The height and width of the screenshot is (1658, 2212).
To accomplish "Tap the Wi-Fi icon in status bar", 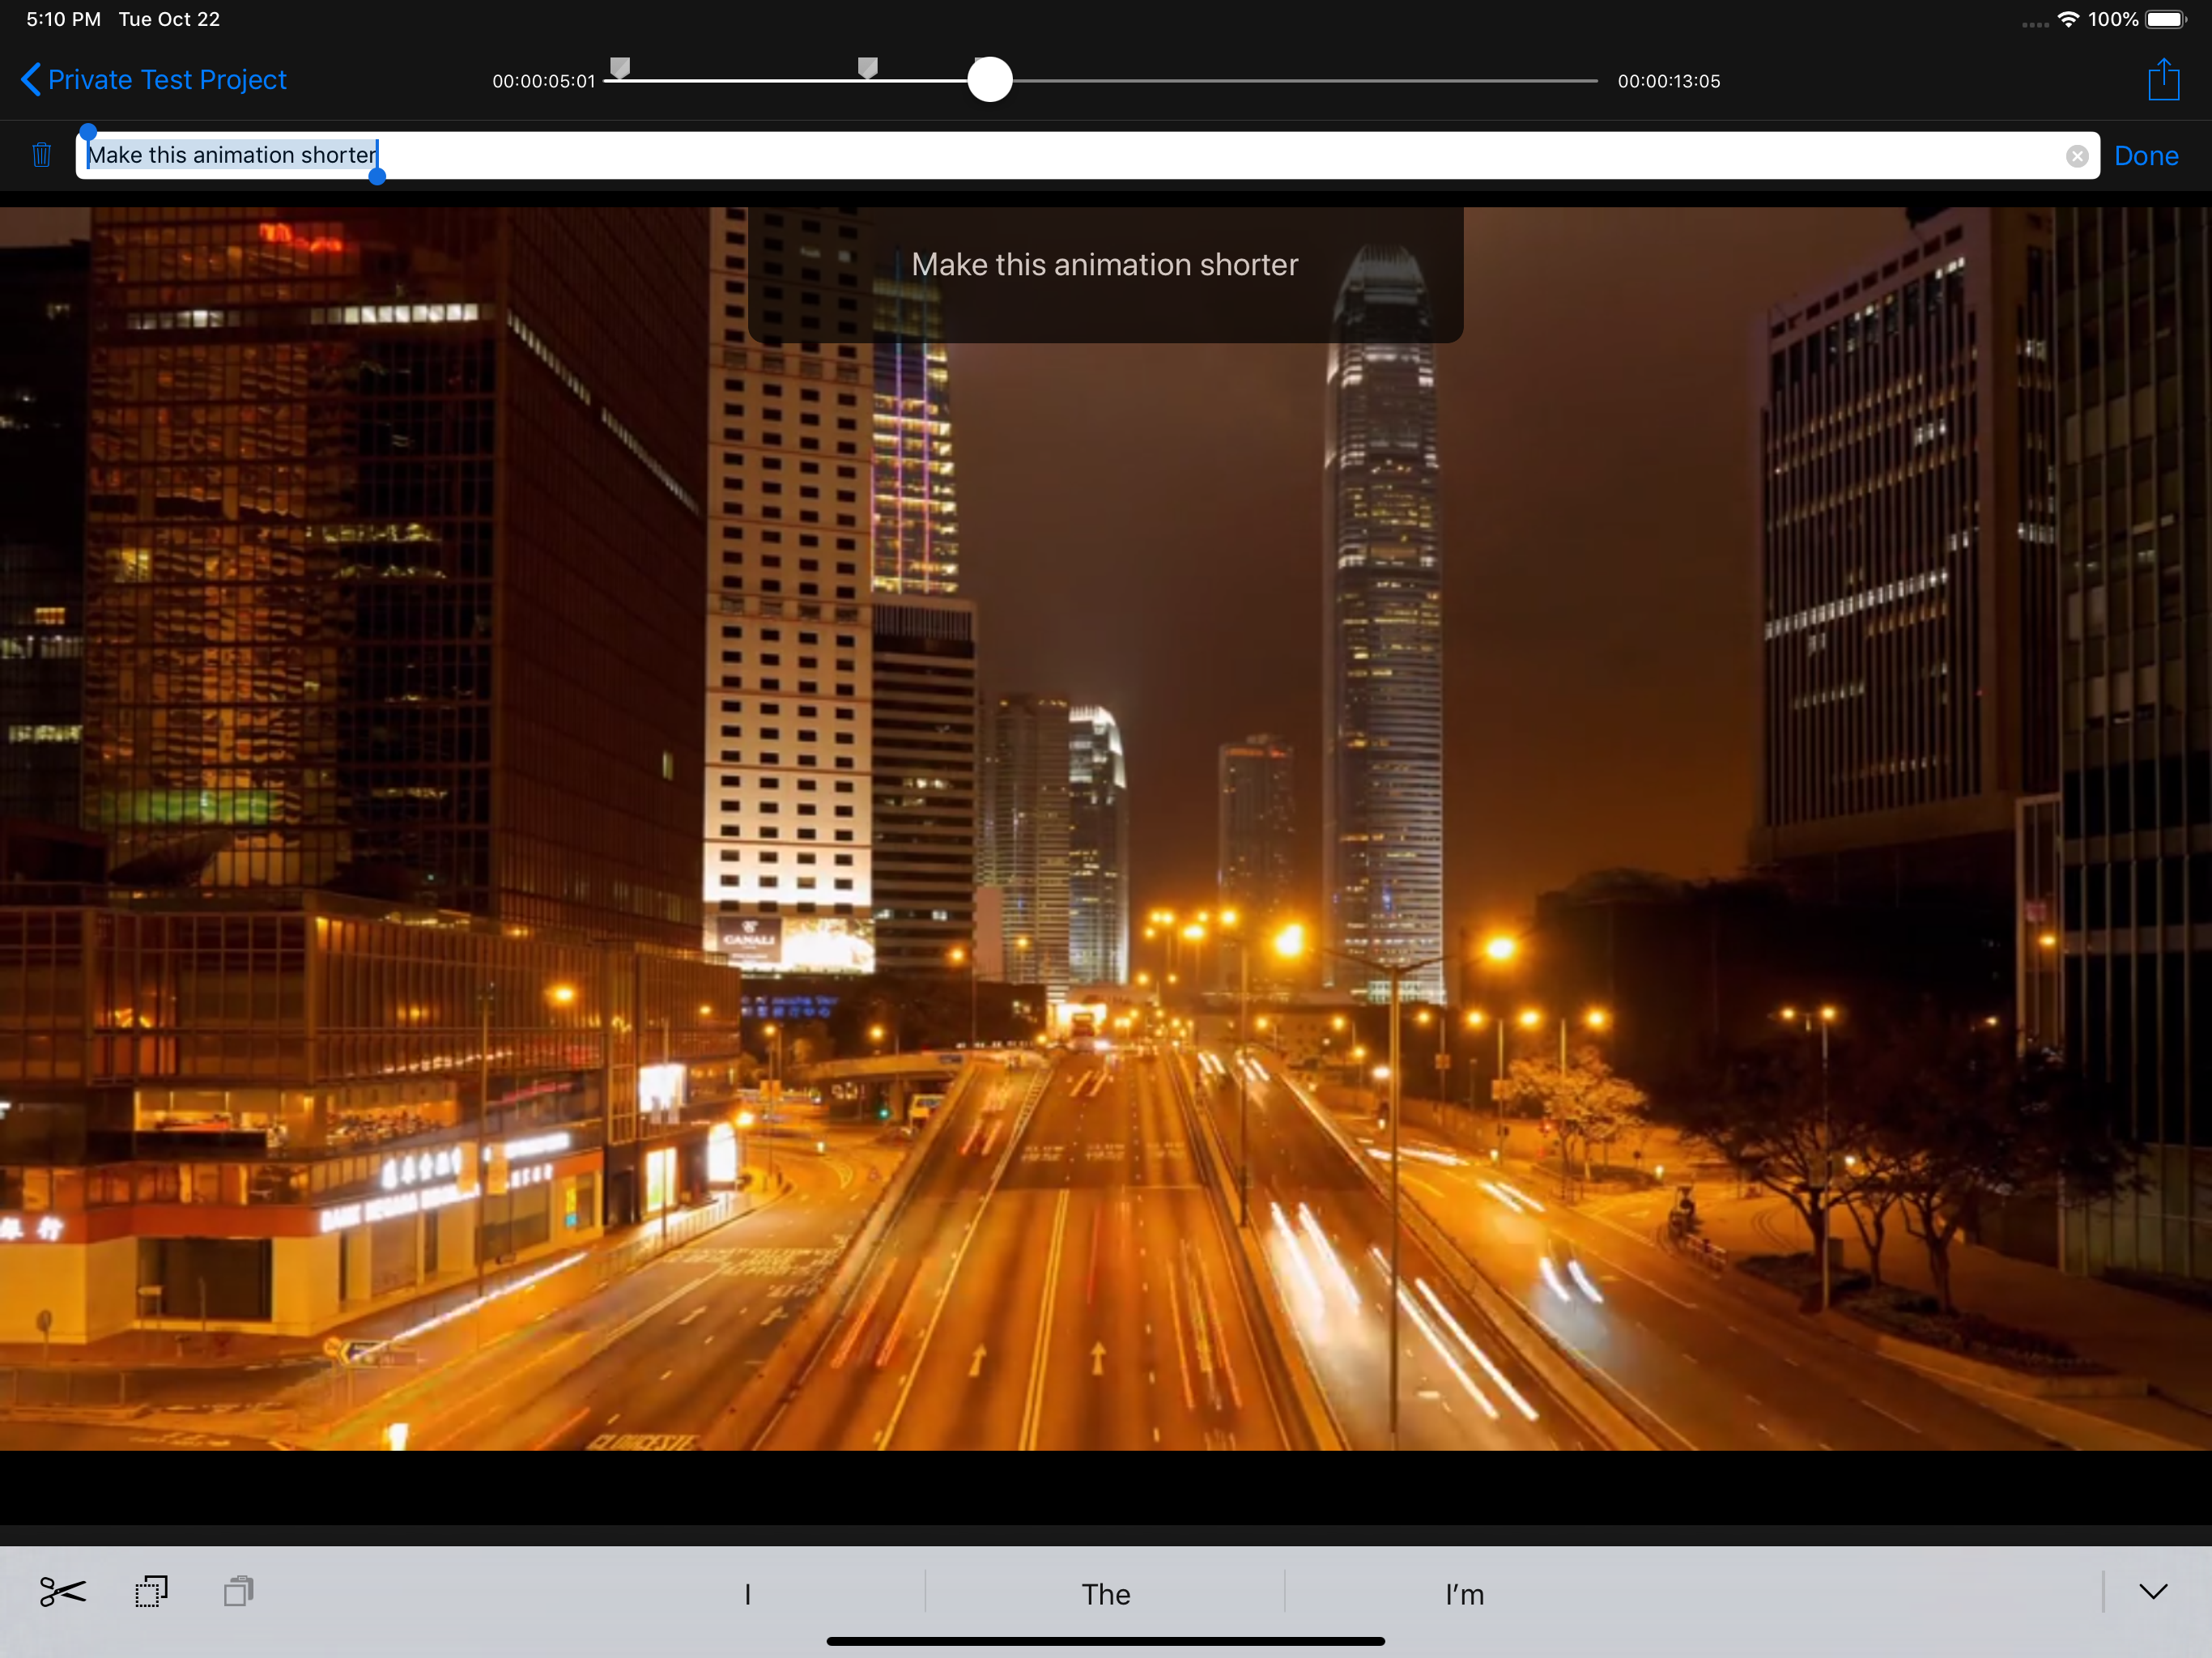I will coord(2068,19).
